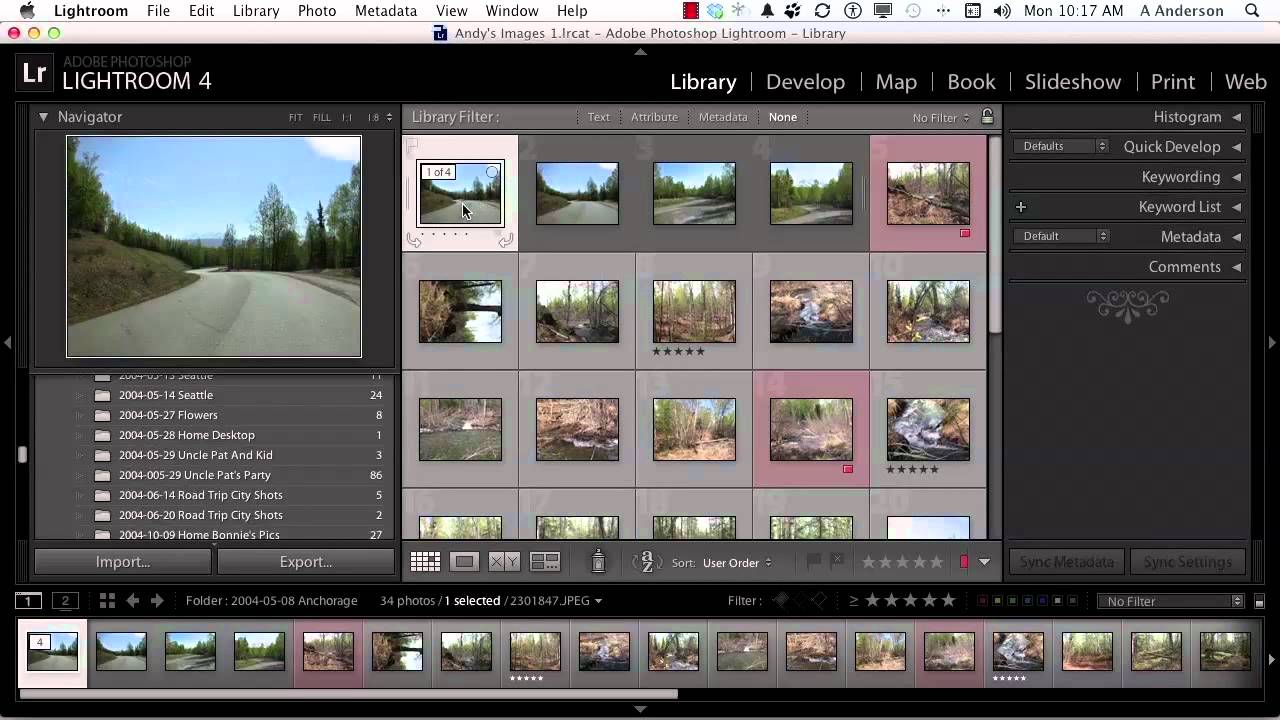Switch to Grid view in toolbar
This screenshot has width=1280, height=720.
425,562
